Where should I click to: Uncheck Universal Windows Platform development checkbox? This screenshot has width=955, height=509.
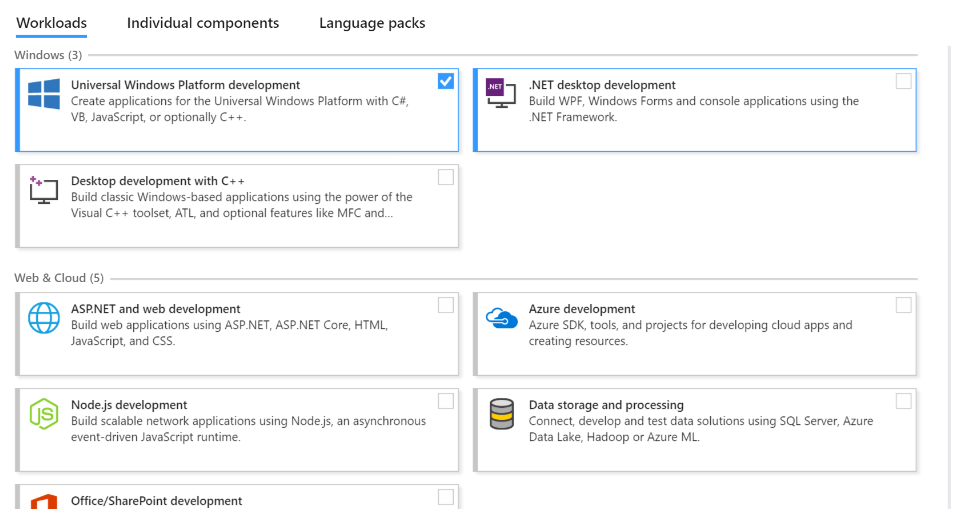point(446,81)
